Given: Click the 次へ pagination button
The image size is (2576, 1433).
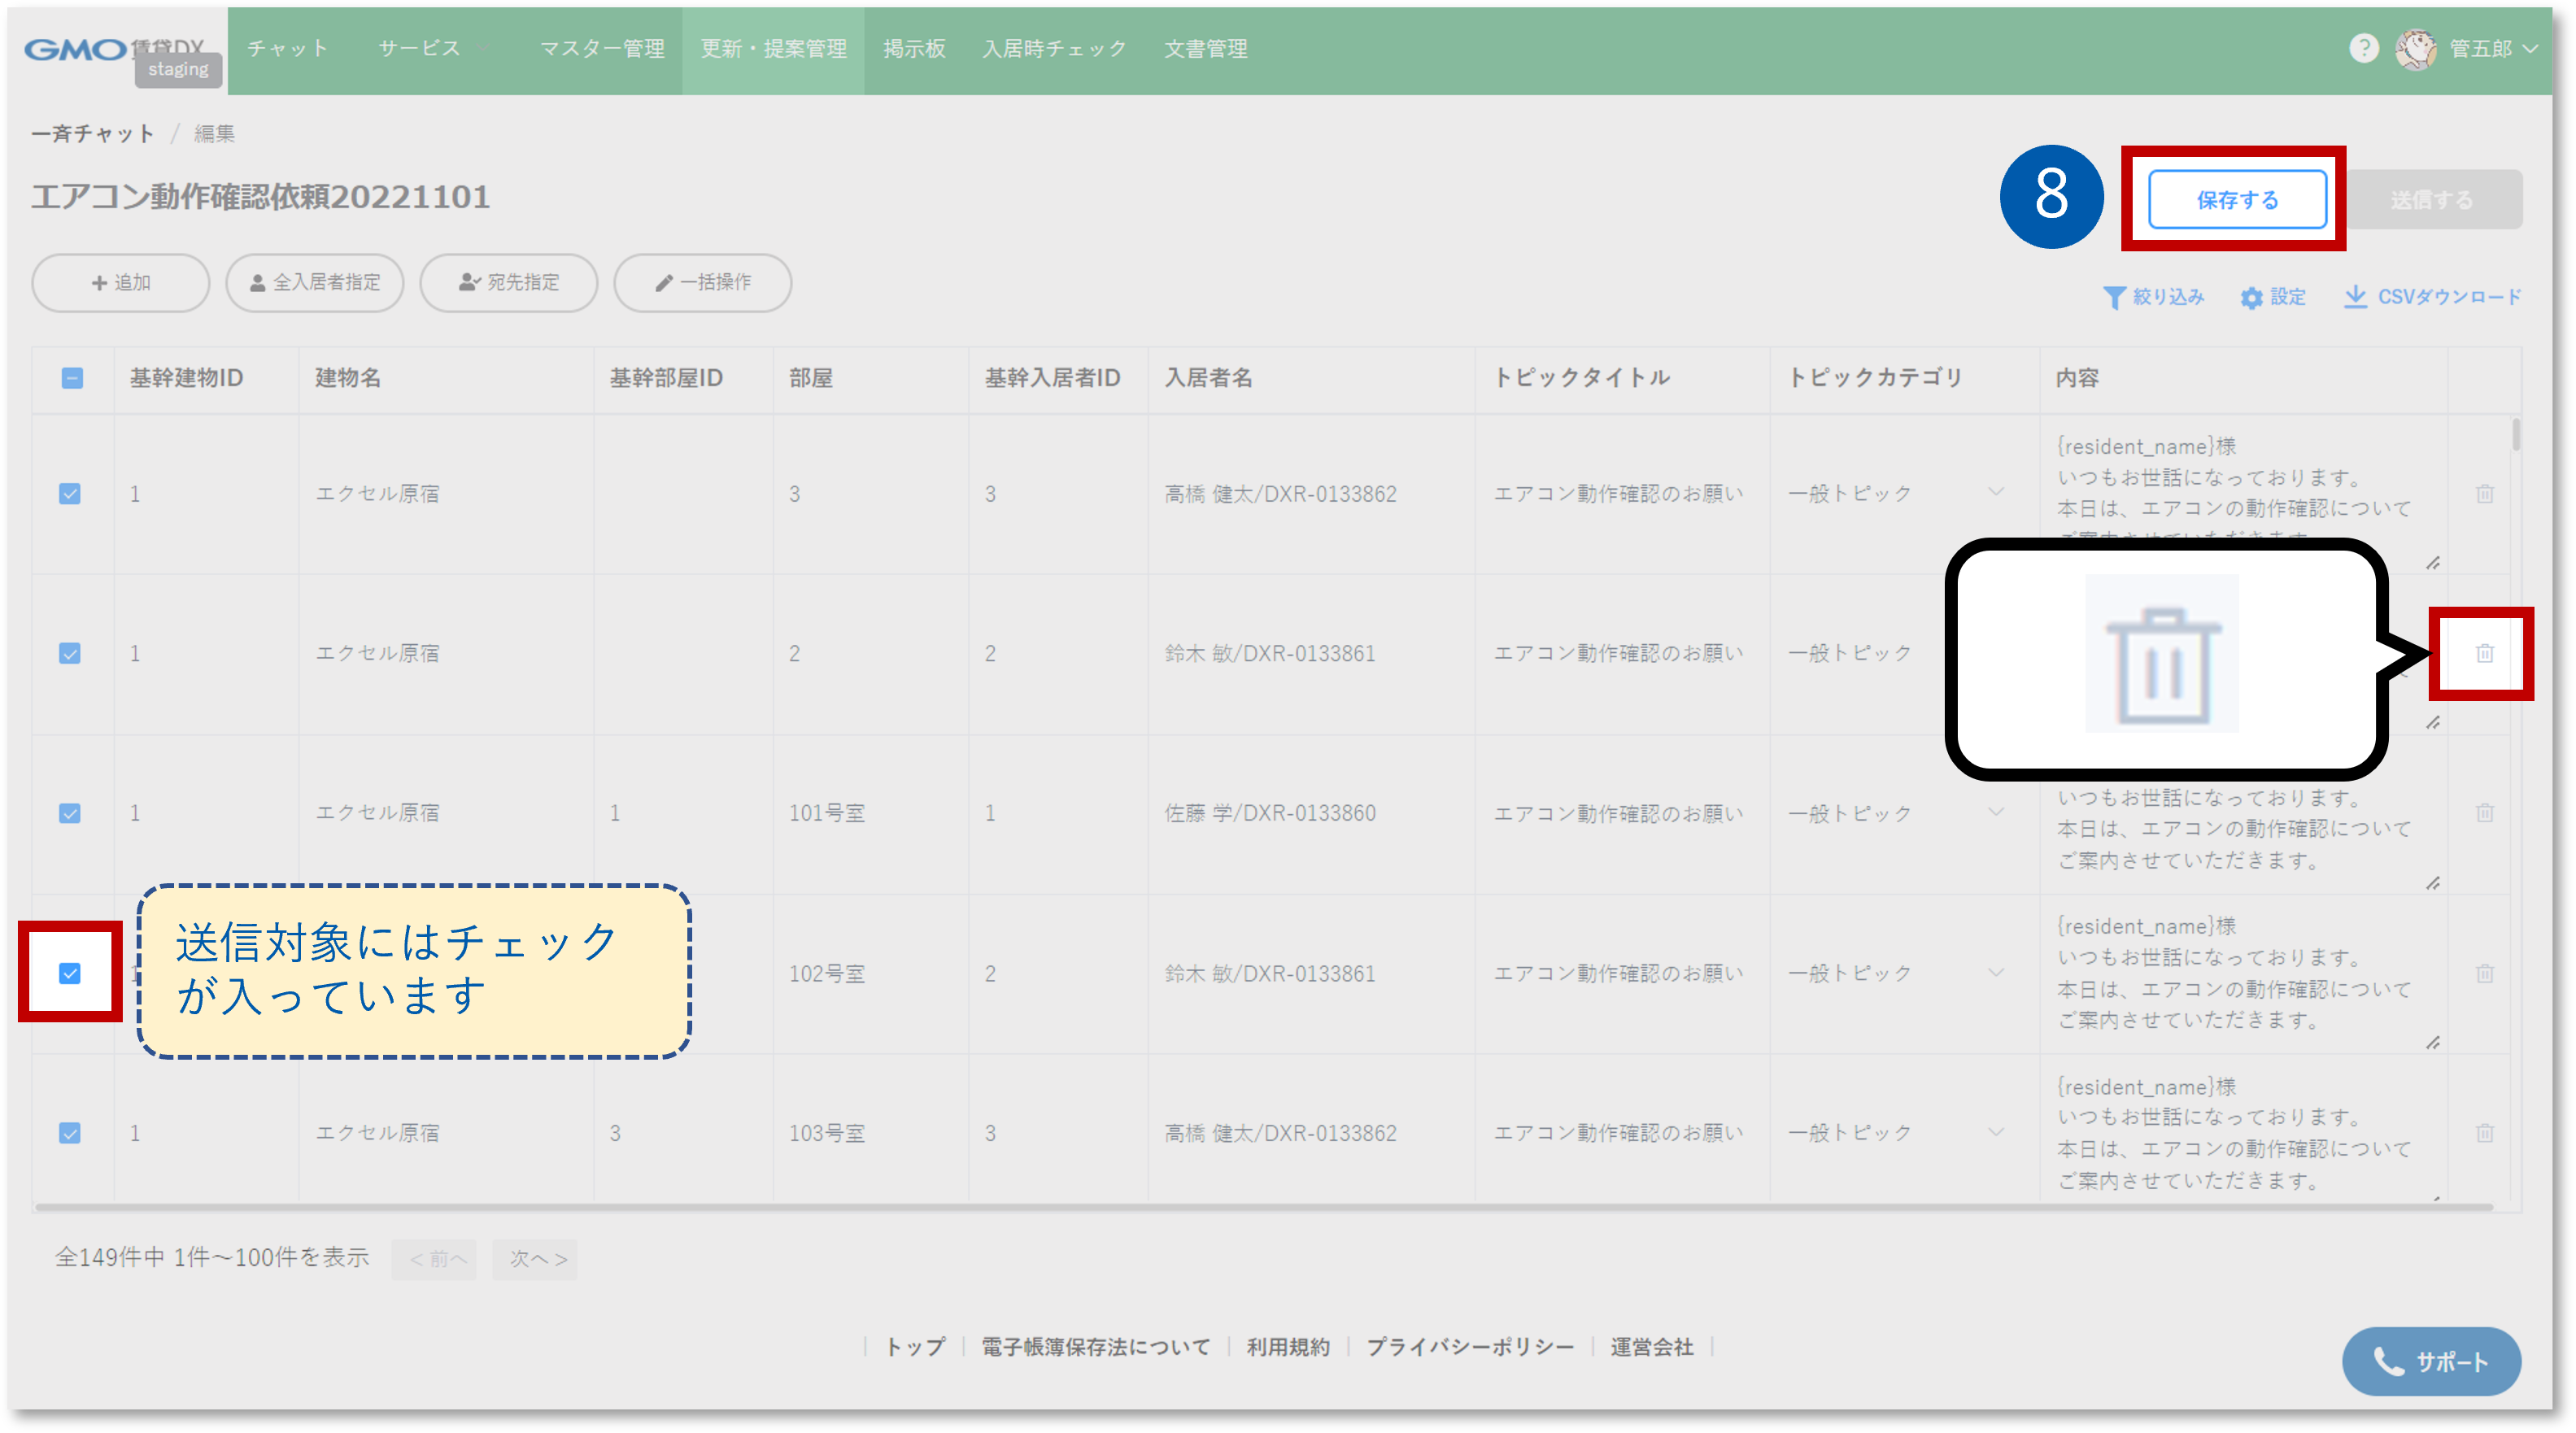Looking at the screenshot, I should pyautogui.click(x=536, y=1259).
